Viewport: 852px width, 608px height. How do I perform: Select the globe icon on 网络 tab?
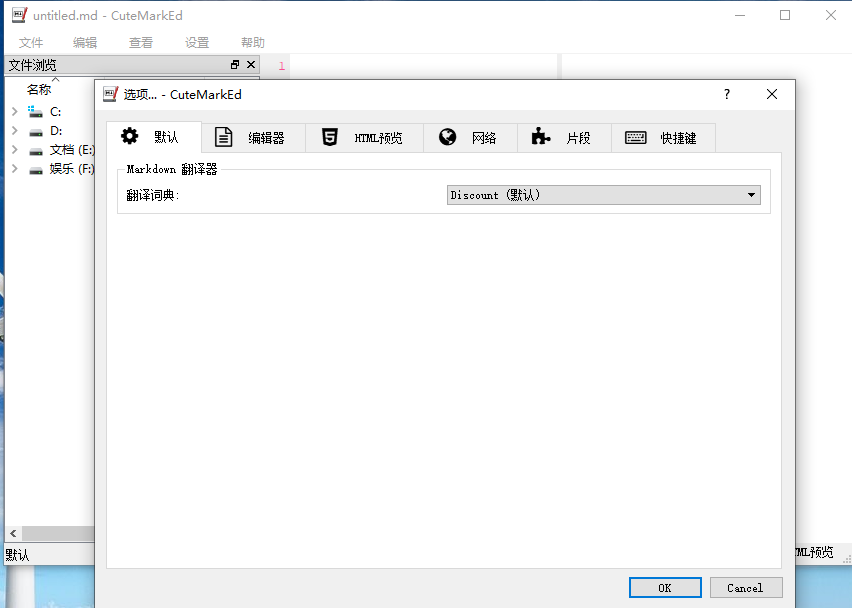446,137
